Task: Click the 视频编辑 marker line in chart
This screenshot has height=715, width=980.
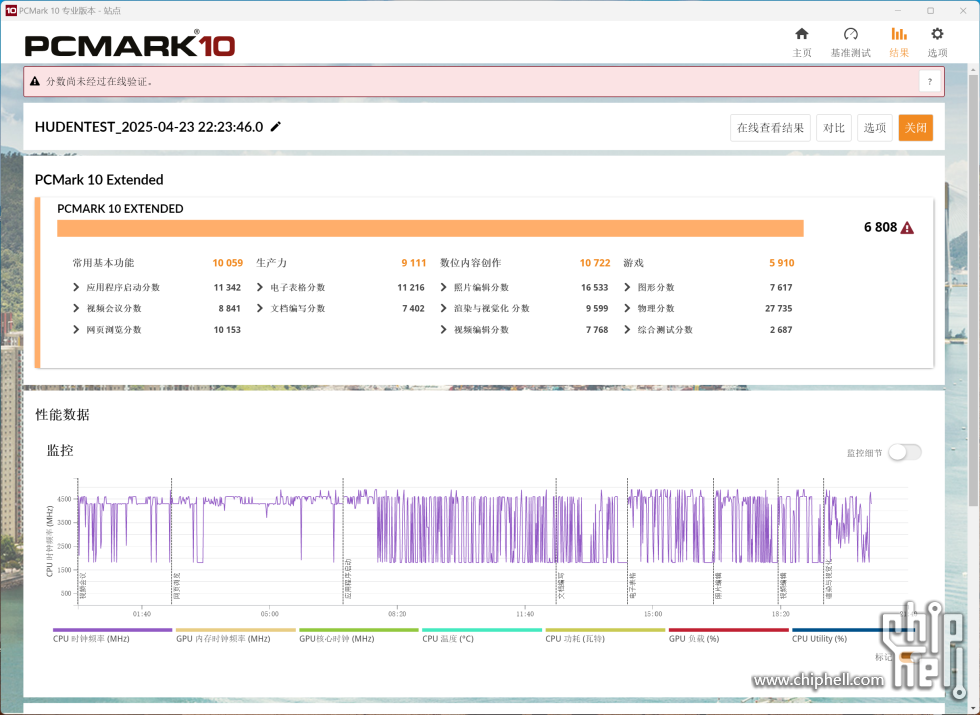Action: (x=778, y=541)
